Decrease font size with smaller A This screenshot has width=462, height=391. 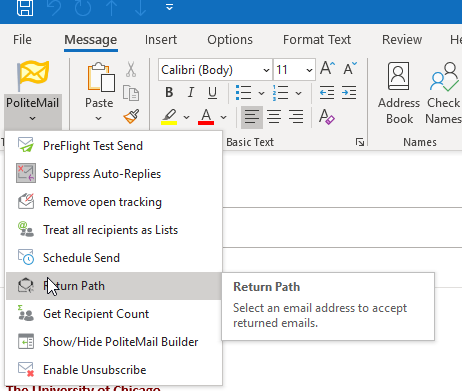coord(350,69)
